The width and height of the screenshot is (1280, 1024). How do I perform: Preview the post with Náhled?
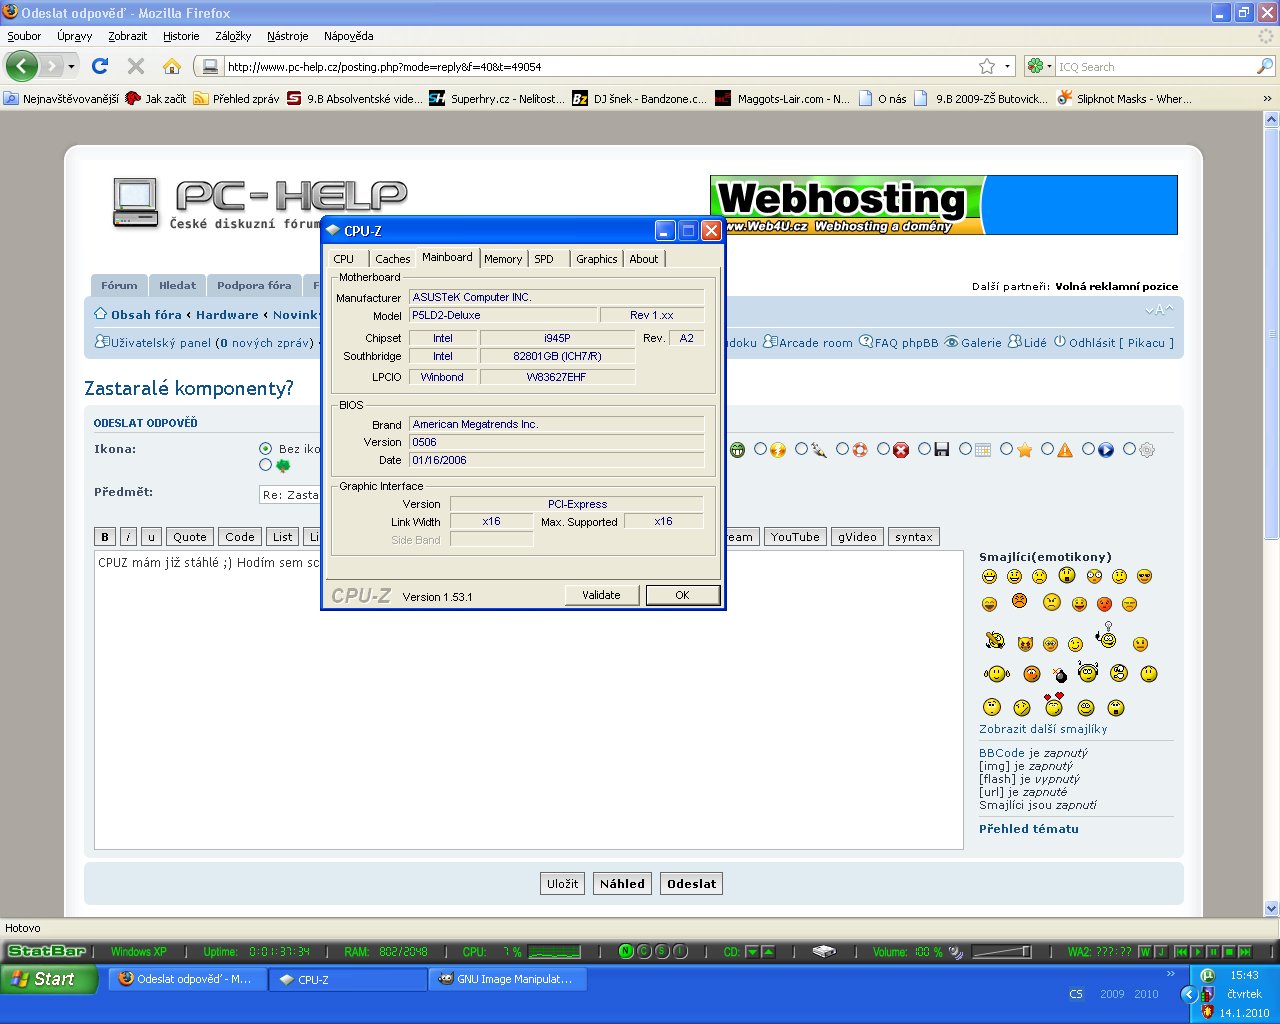(x=622, y=884)
